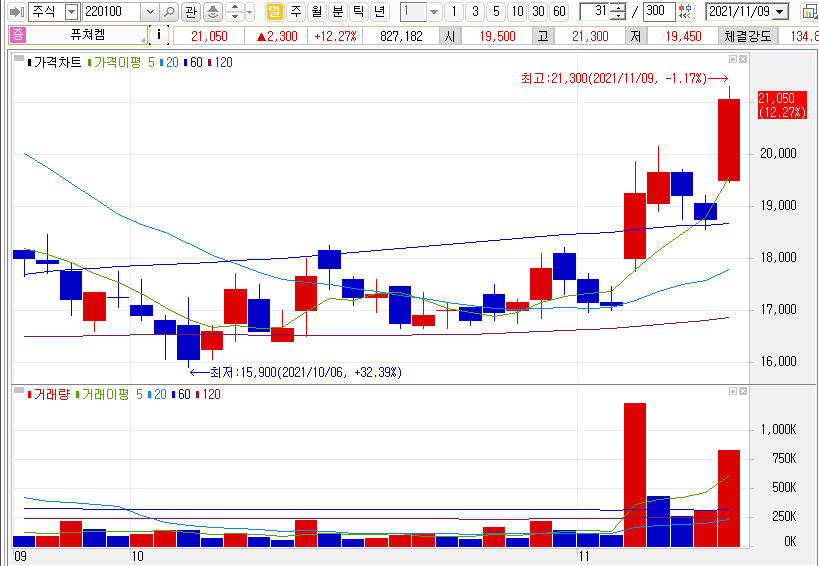Click the volume pane corner handle
Image resolution: width=819 pixels, height=566 pixels.
tap(19, 390)
